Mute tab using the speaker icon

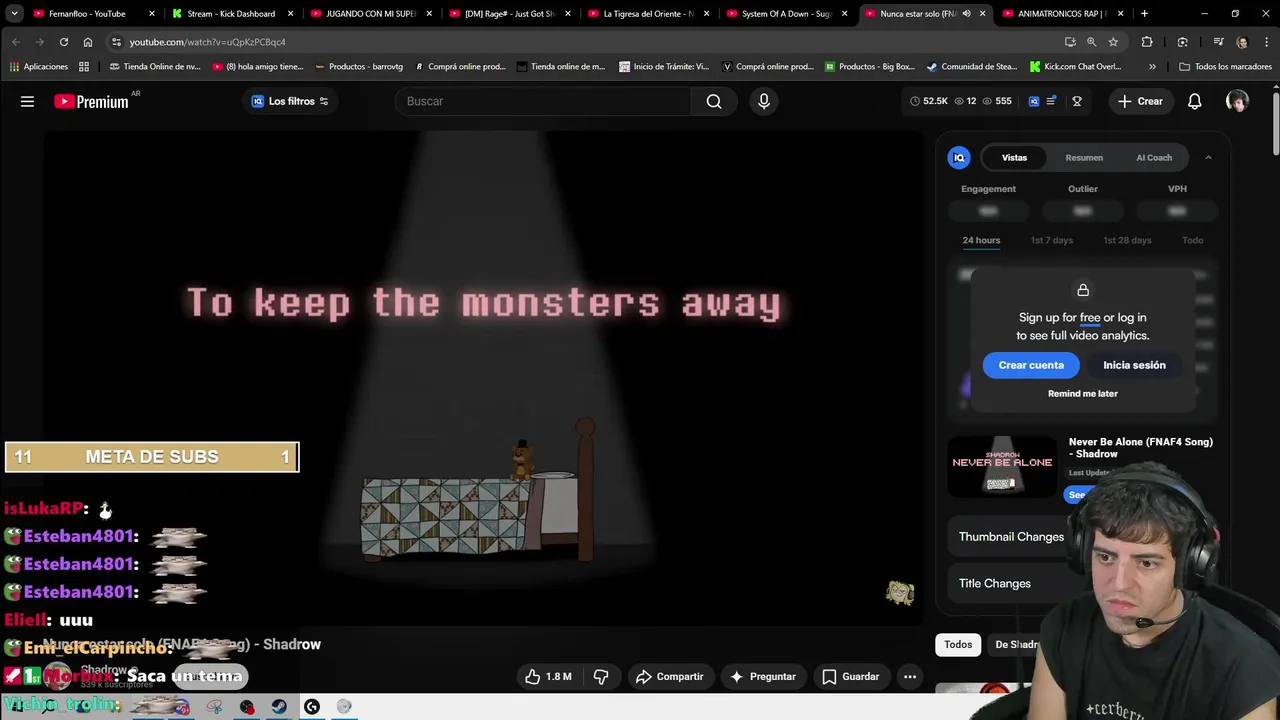[x=966, y=14]
